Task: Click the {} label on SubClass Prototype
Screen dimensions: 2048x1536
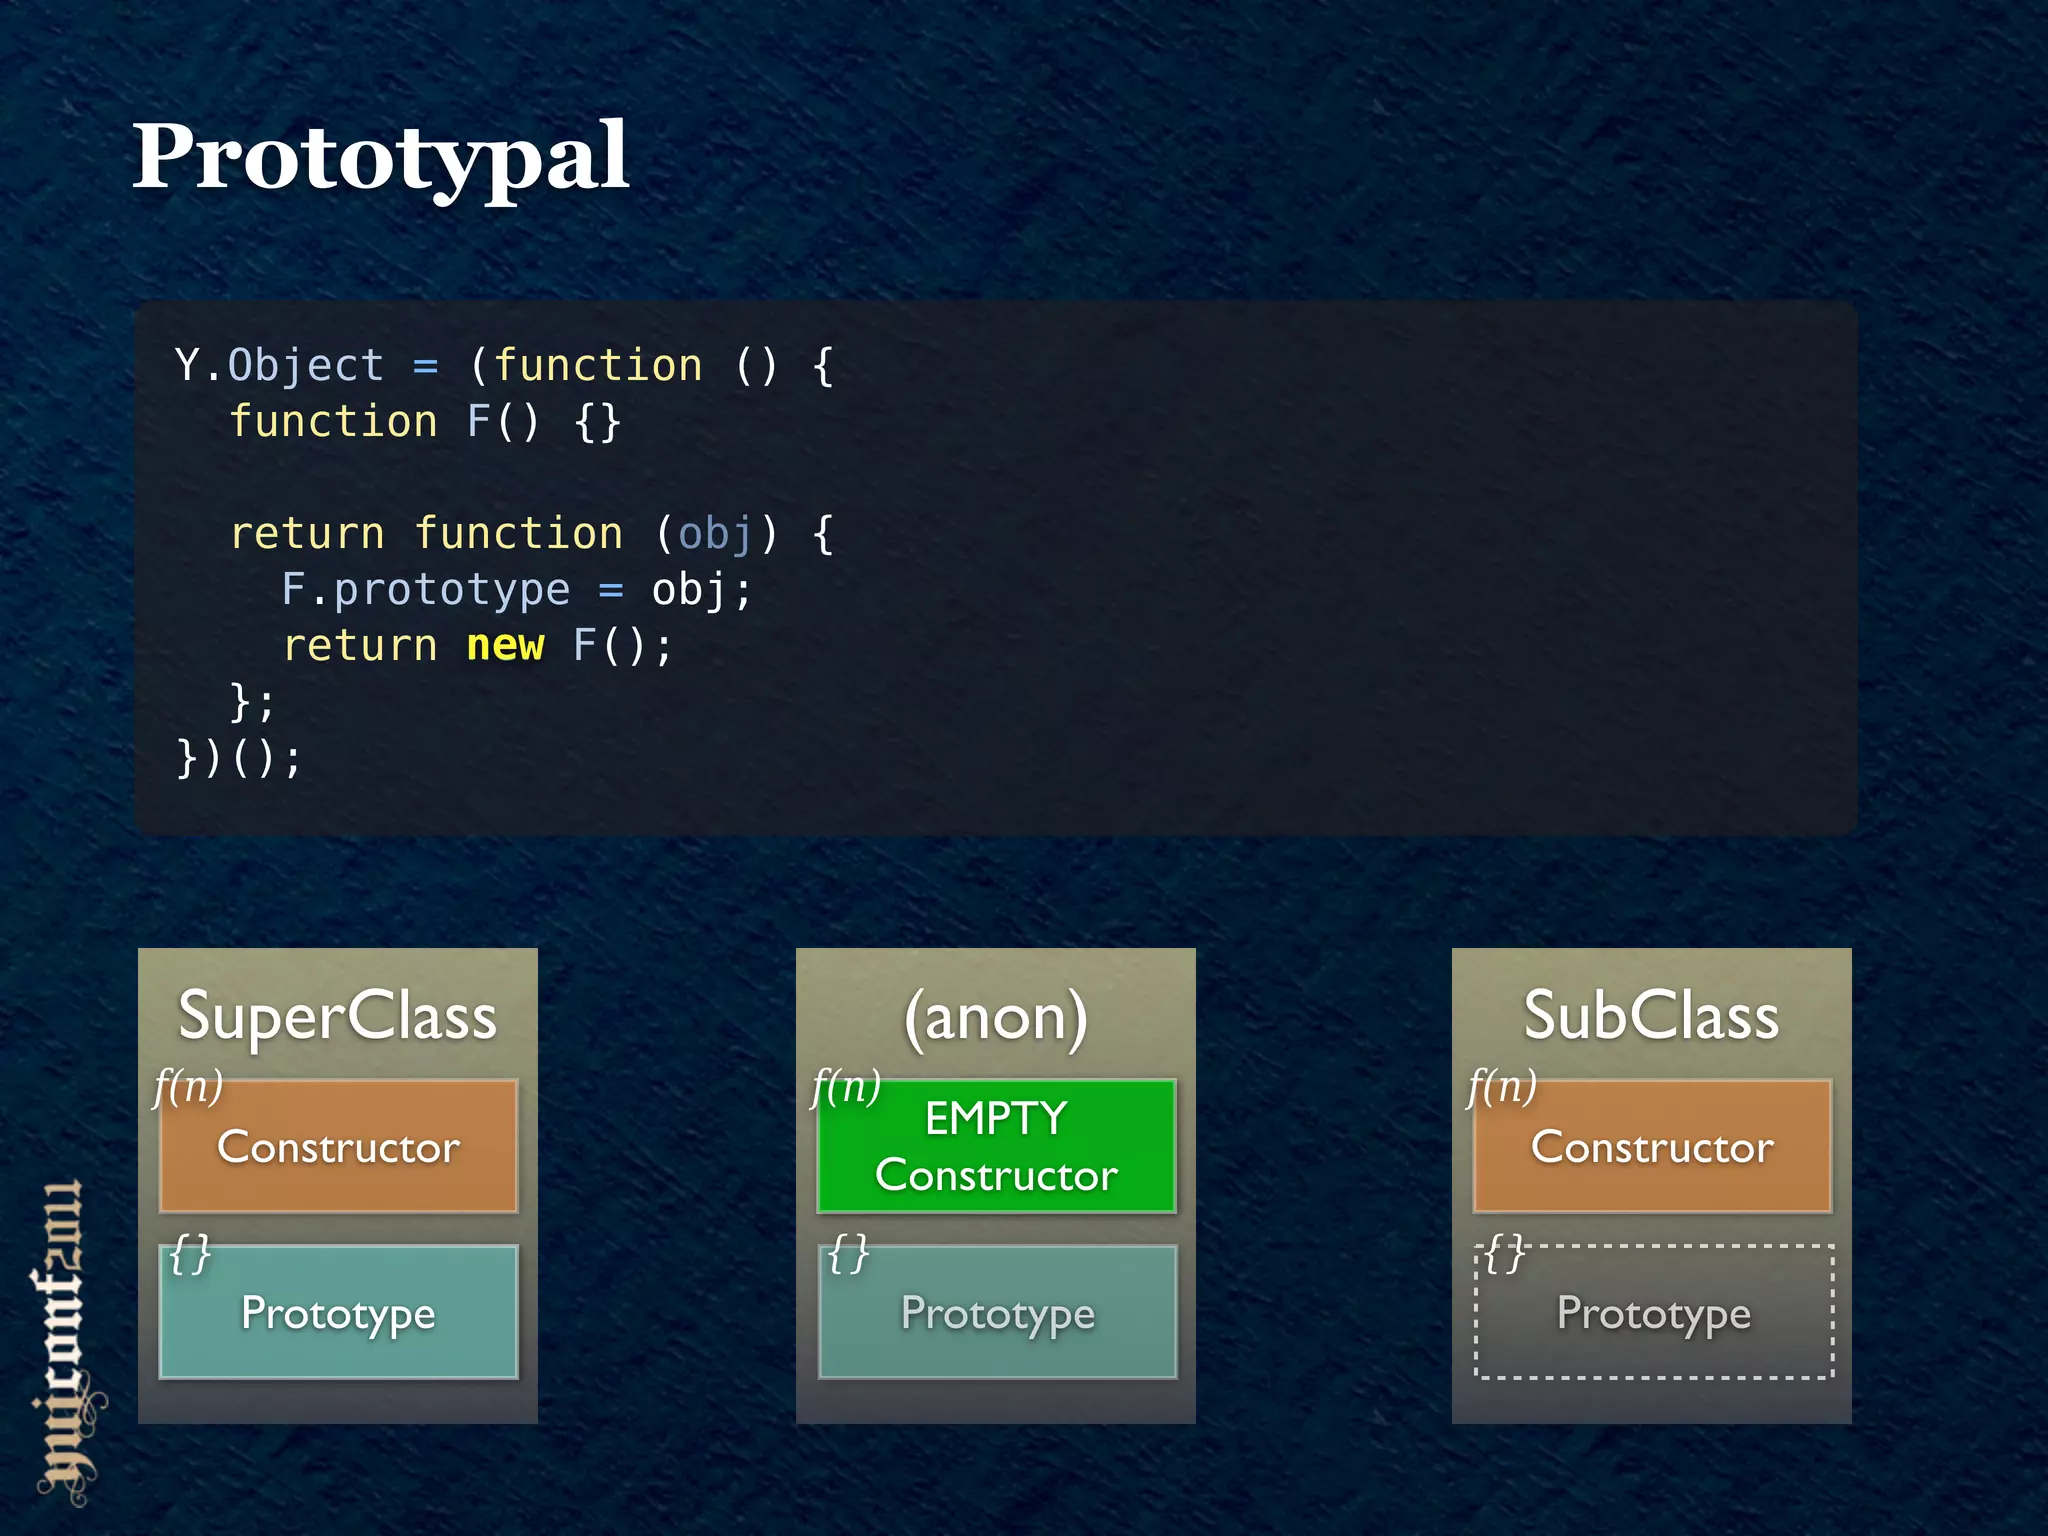Action: [1504, 1253]
